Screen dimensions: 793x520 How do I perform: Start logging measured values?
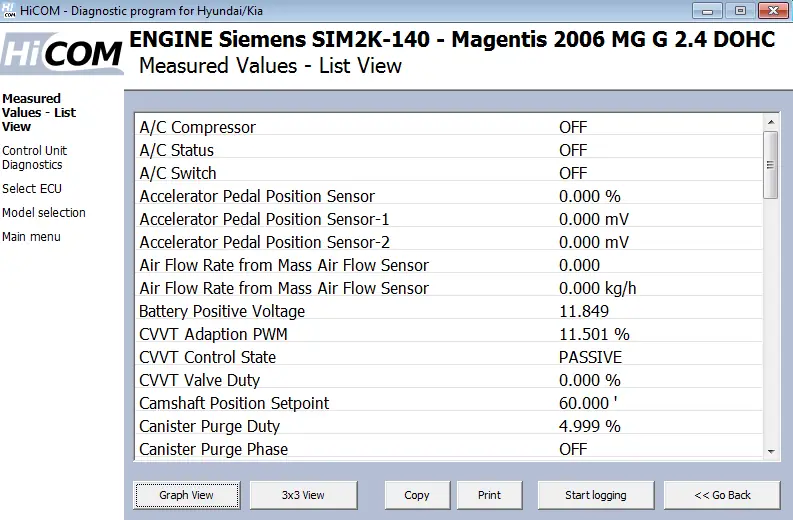595,495
